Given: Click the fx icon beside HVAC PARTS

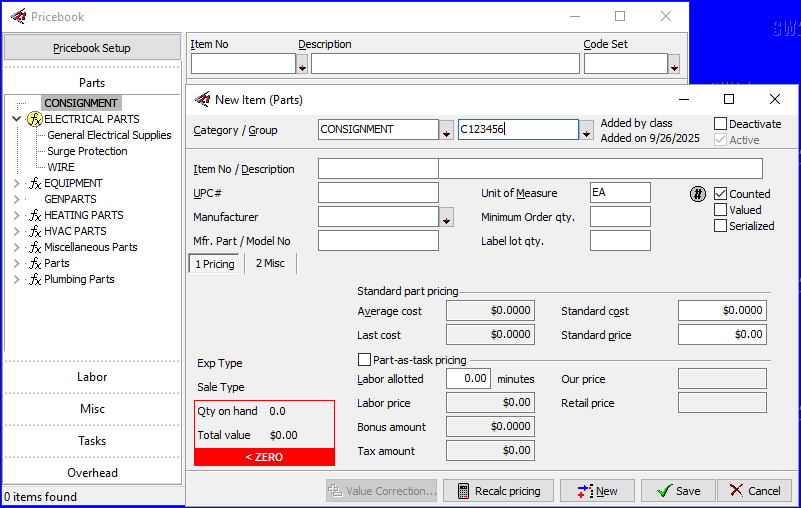Looking at the screenshot, I should pyautogui.click(x=35, y=231).
